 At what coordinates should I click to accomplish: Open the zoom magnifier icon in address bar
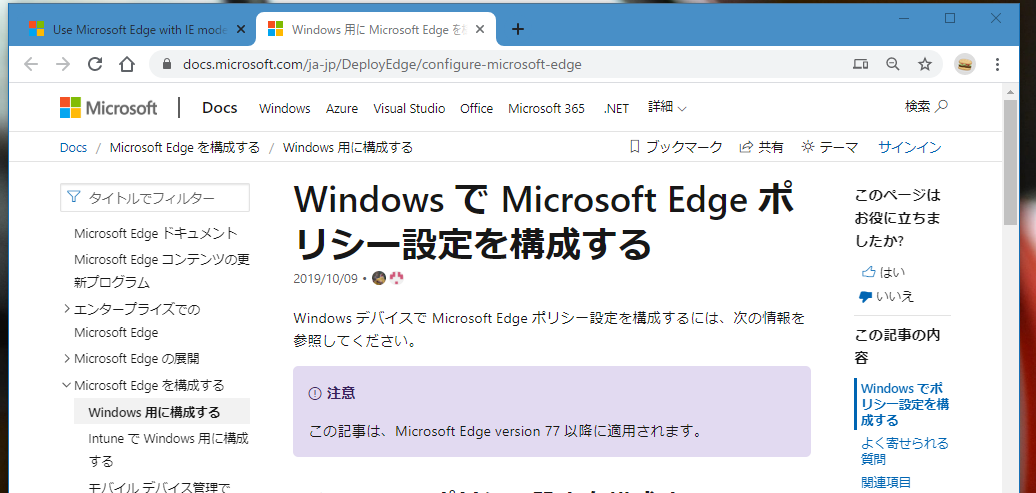click(x=893, y=64)
